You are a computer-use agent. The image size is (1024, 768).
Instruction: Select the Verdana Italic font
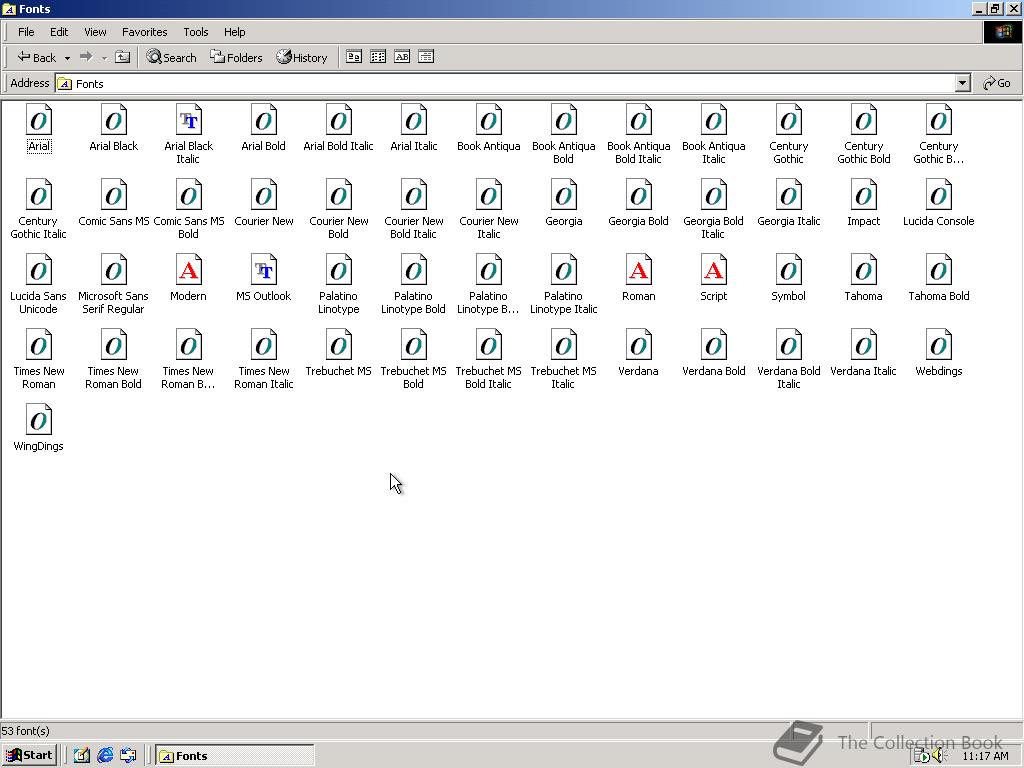tap(863, 353)
